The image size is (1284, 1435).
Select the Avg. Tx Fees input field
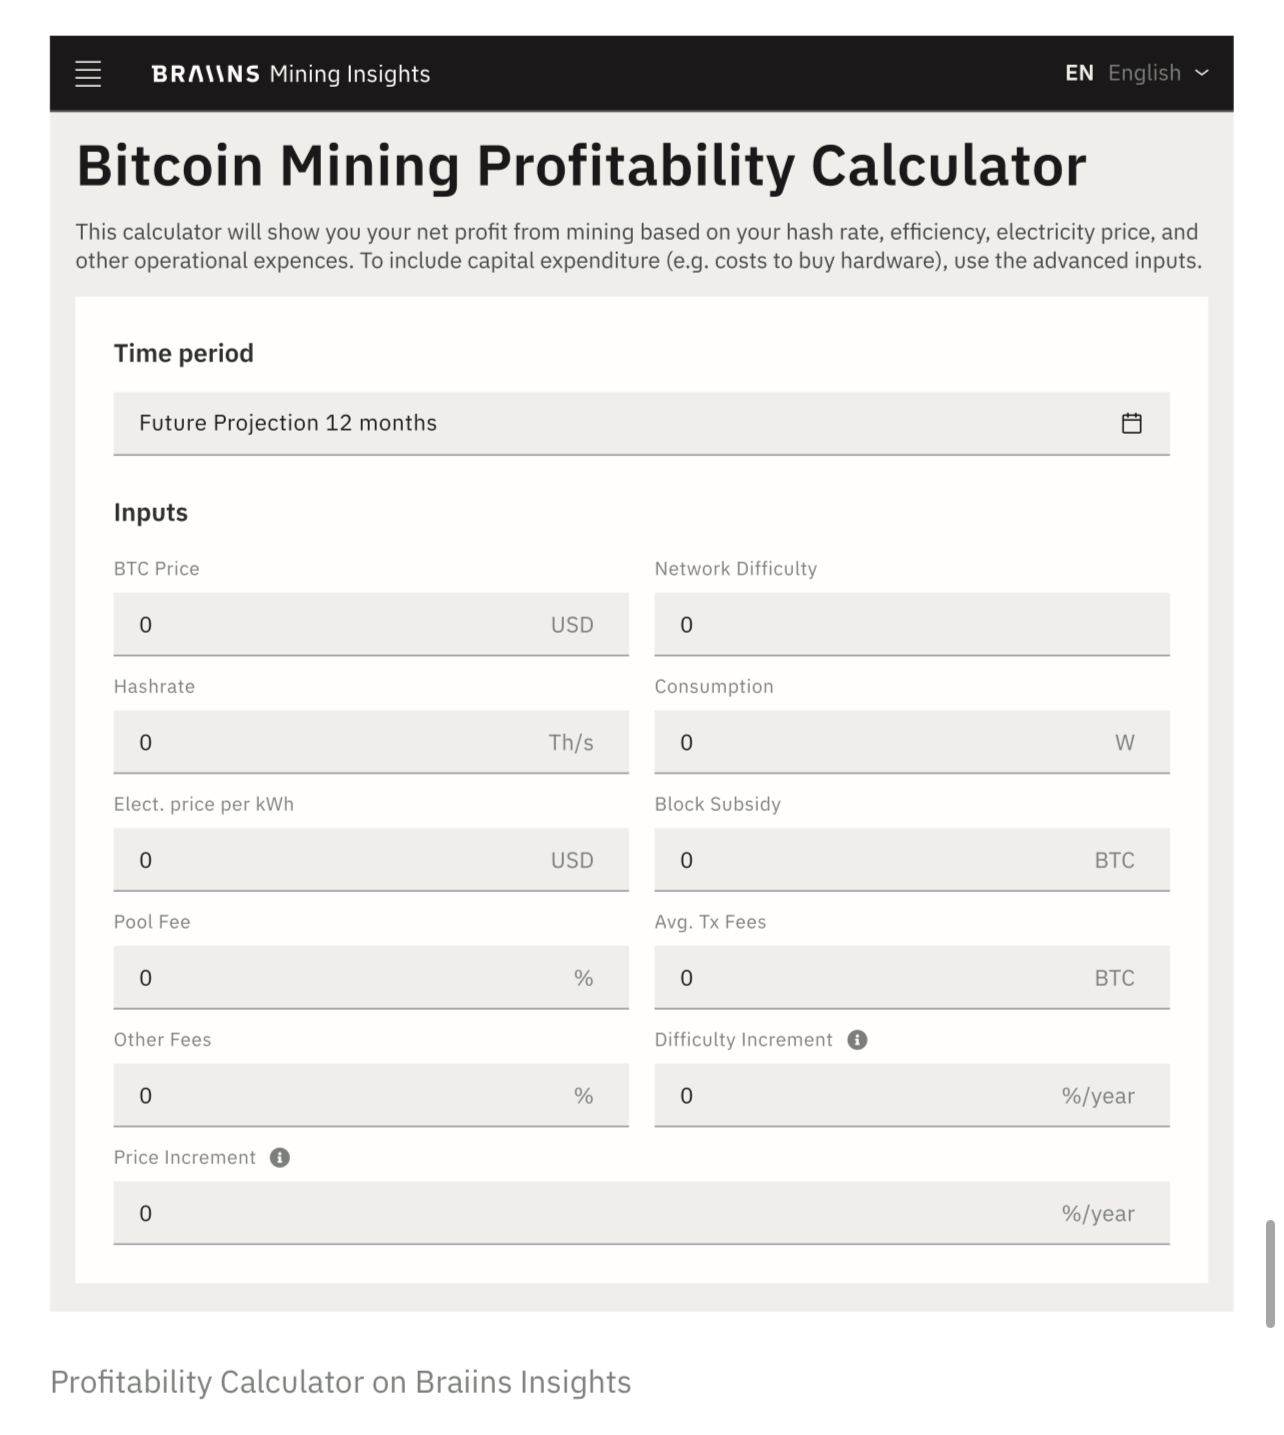(880, 979)
